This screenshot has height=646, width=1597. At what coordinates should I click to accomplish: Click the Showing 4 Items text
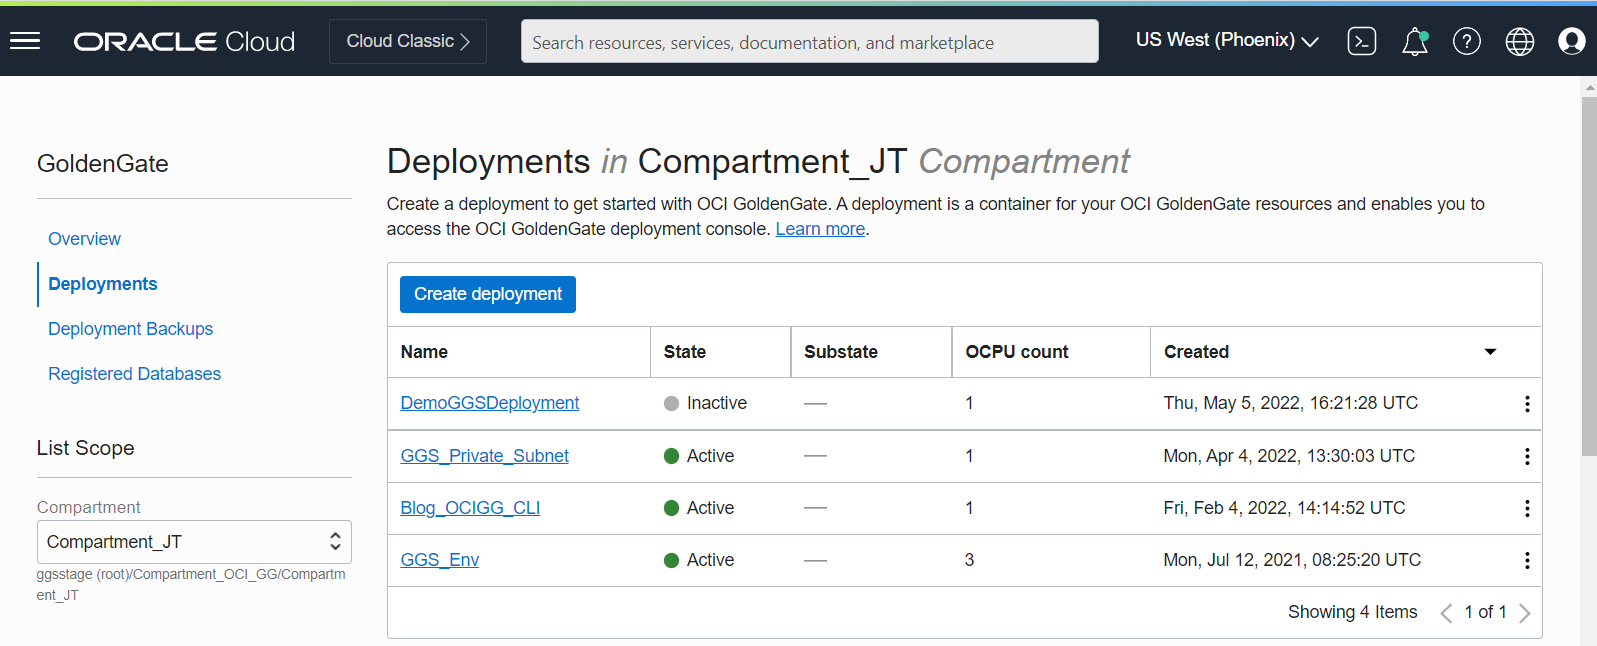coord(1353,612)
